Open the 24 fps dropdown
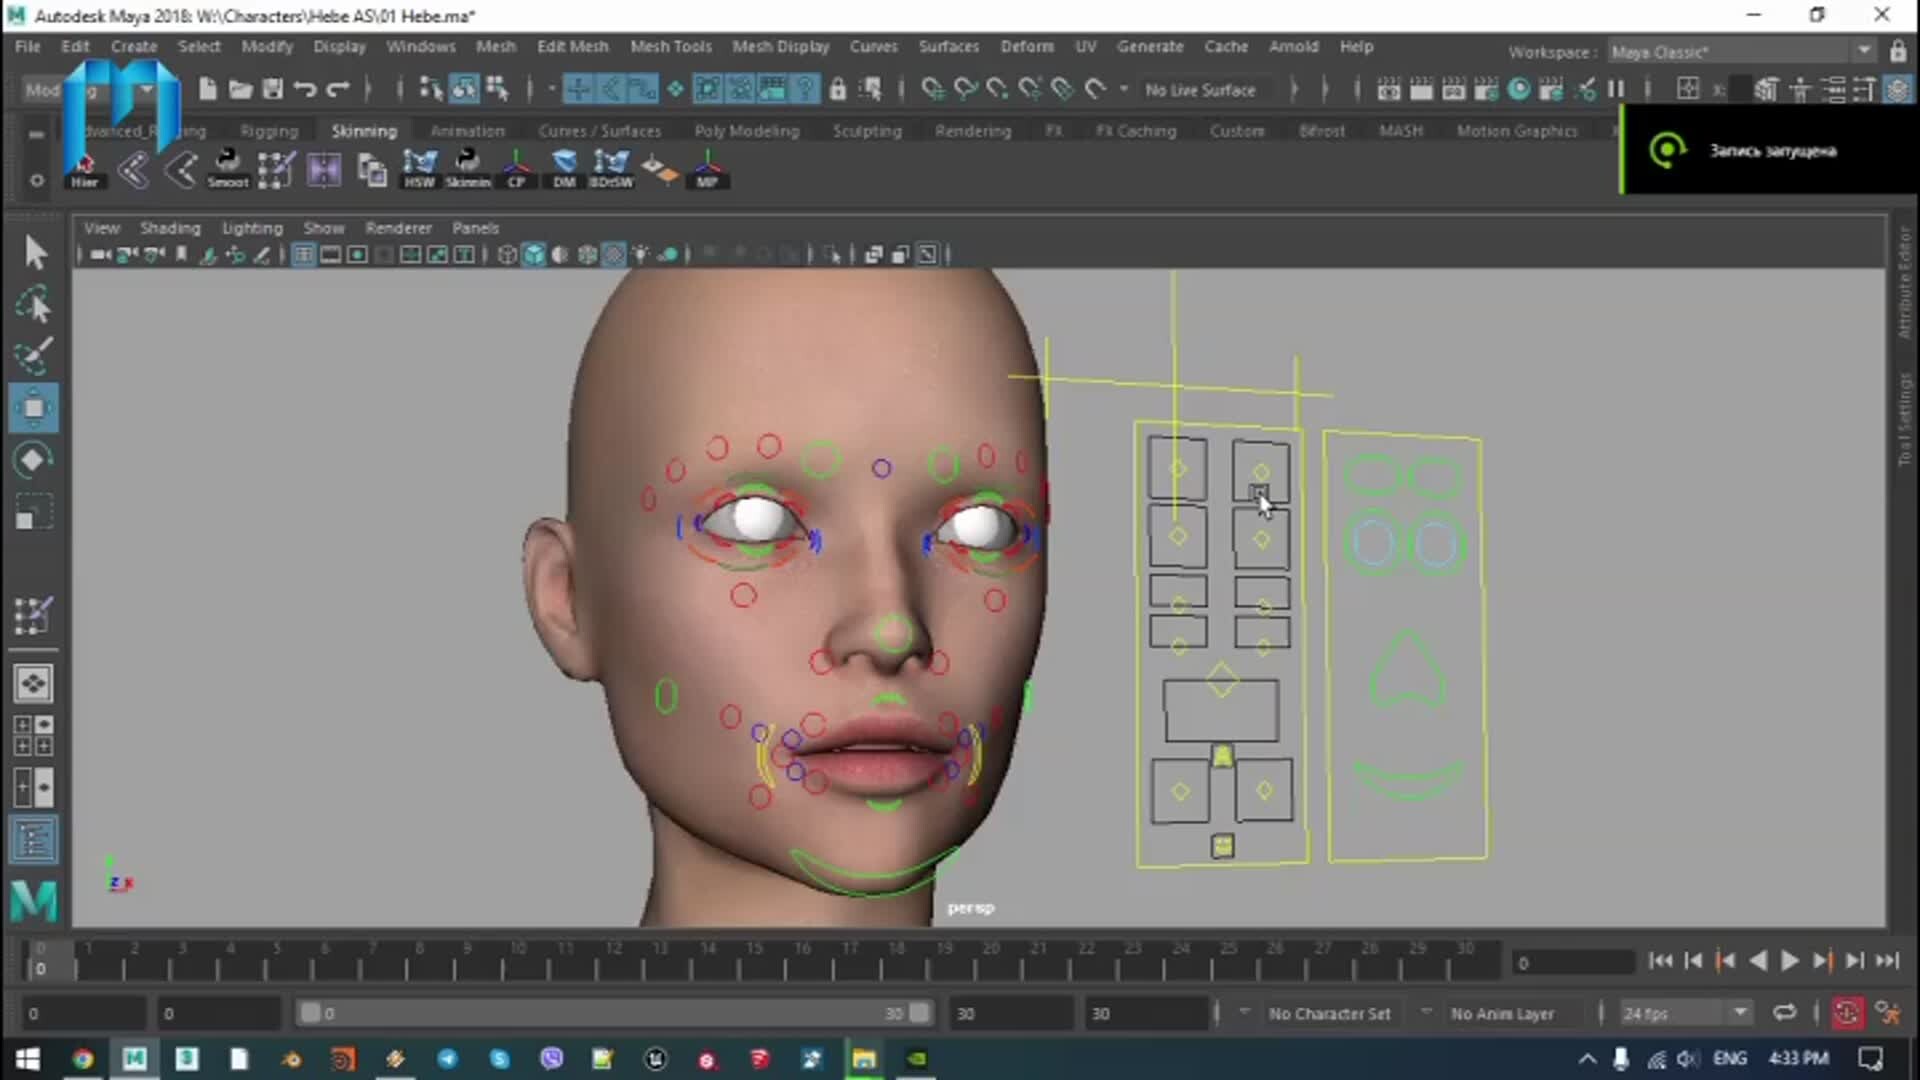Image resolution: width=1920 pixels, height=1080 pixels. point(1683,1013)
